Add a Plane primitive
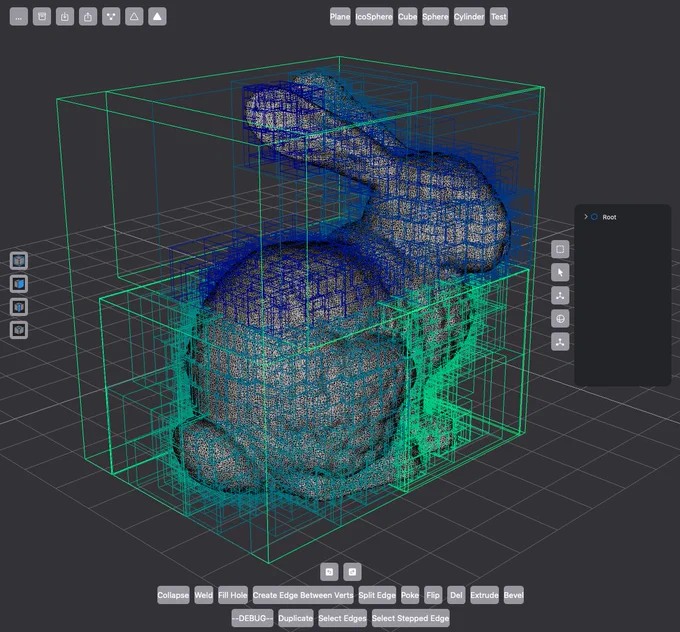 point(340,17)
